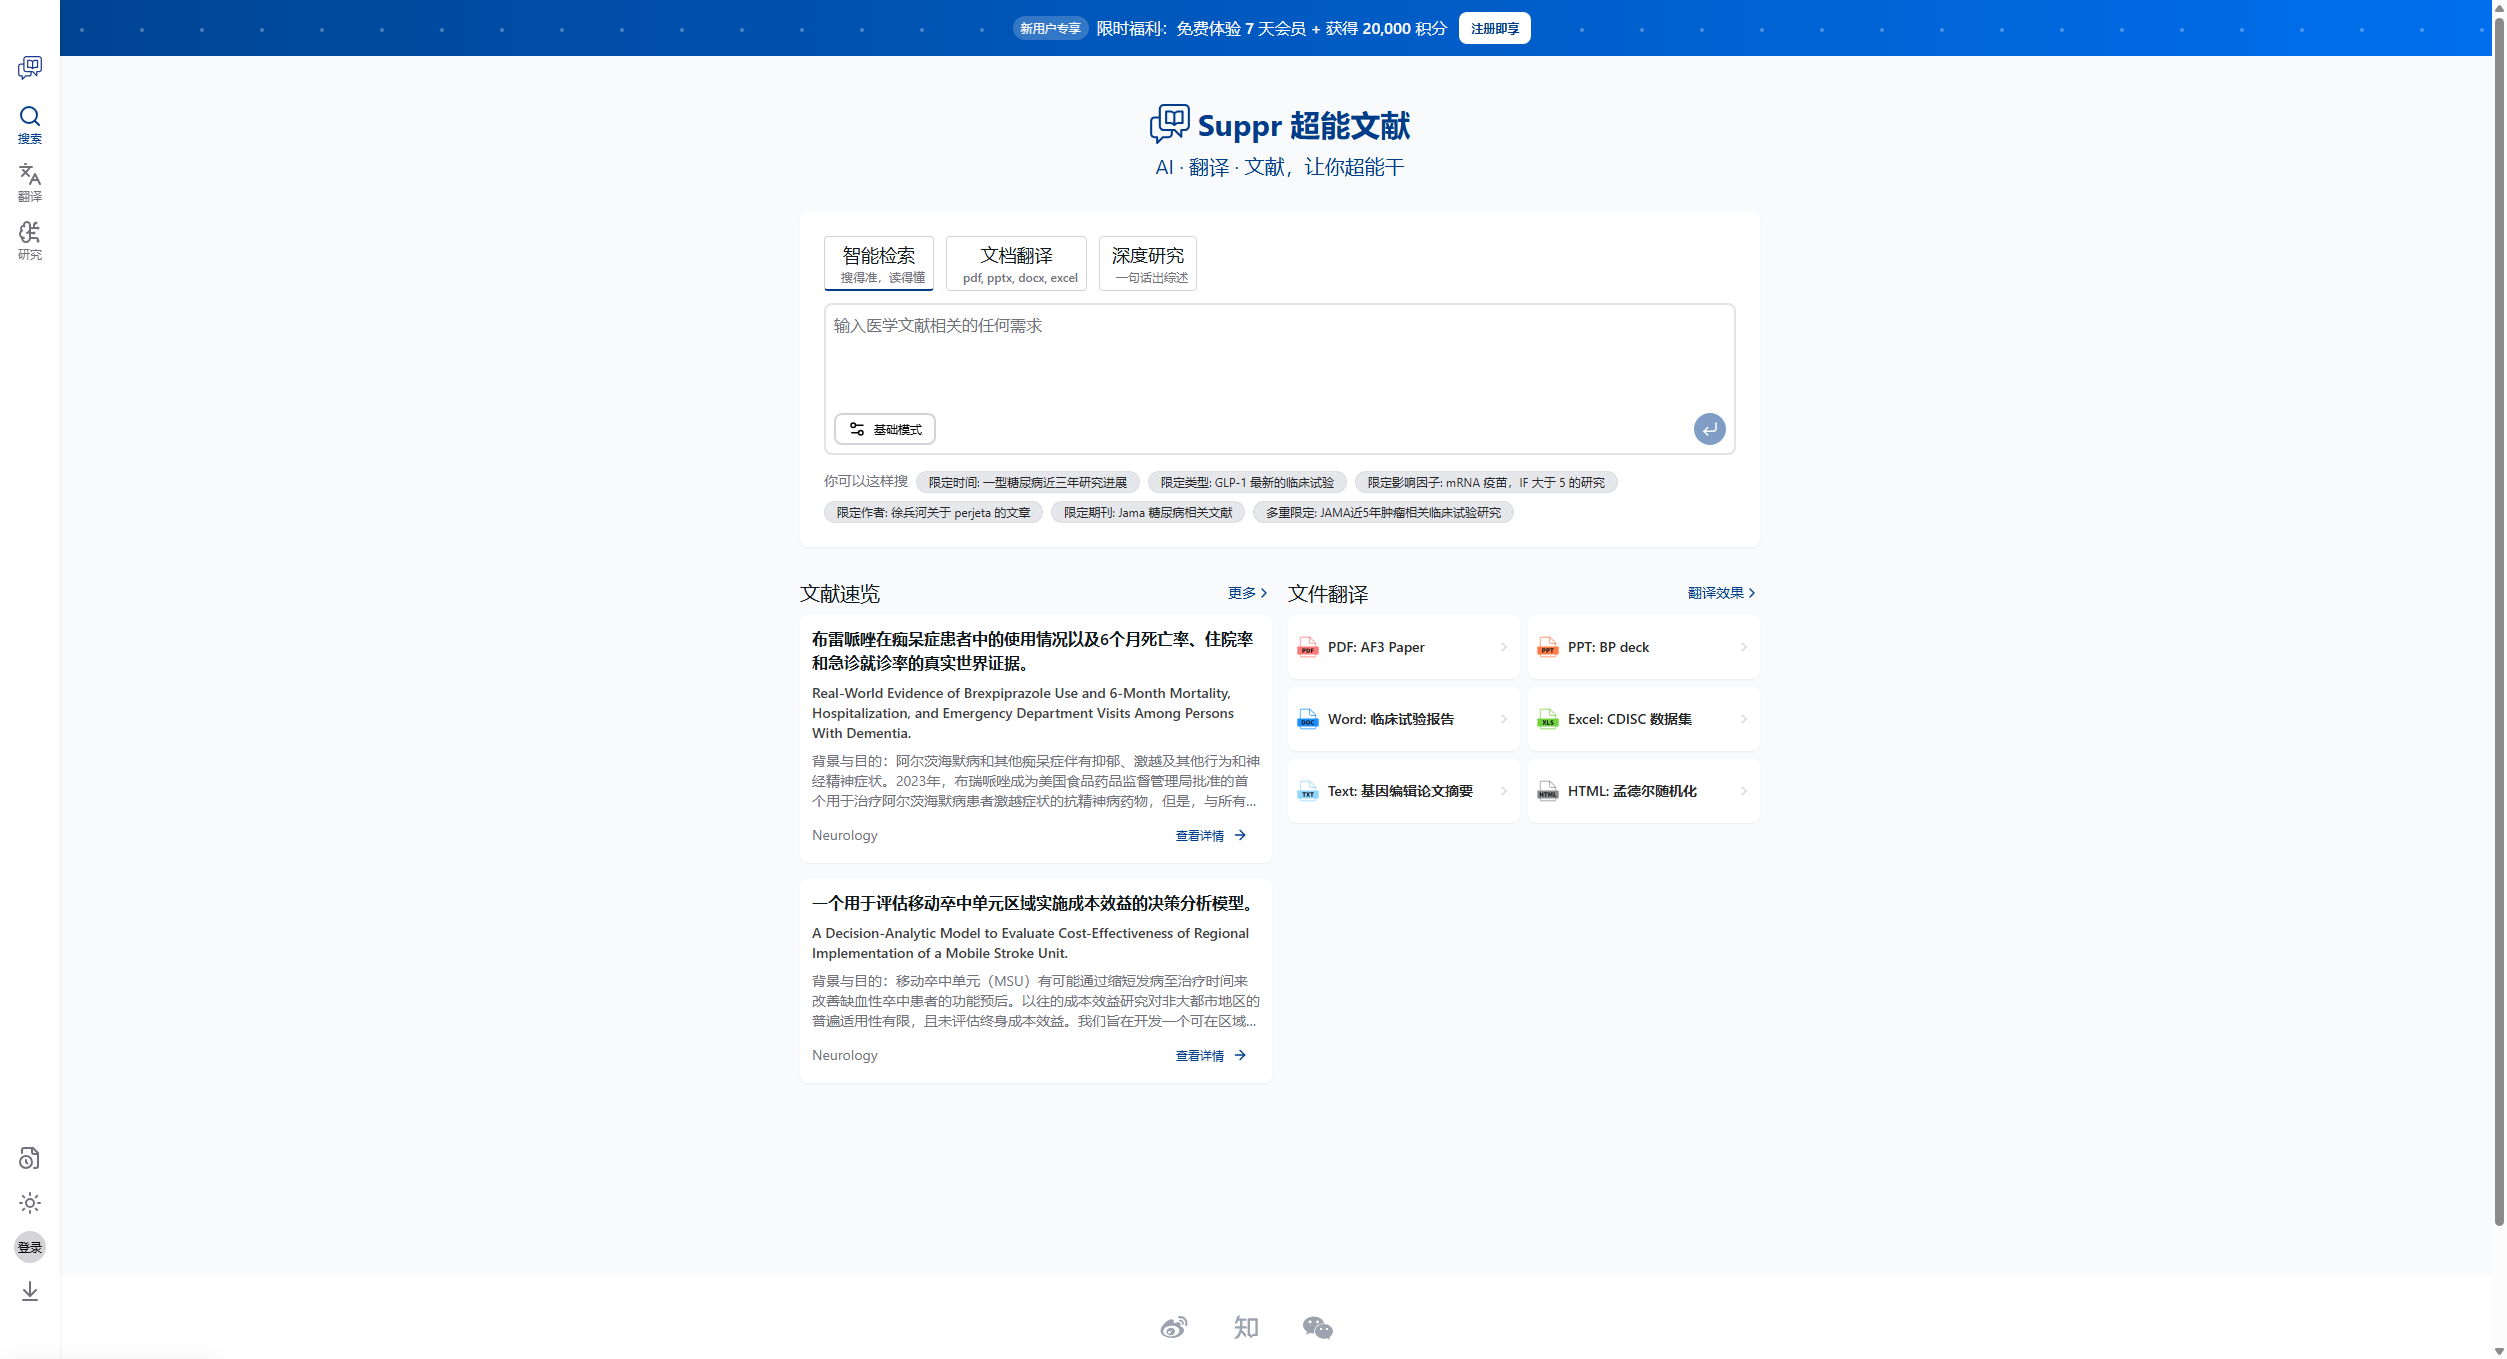
Task: Select the 智能检索 tab
Action: coord(879,263)
